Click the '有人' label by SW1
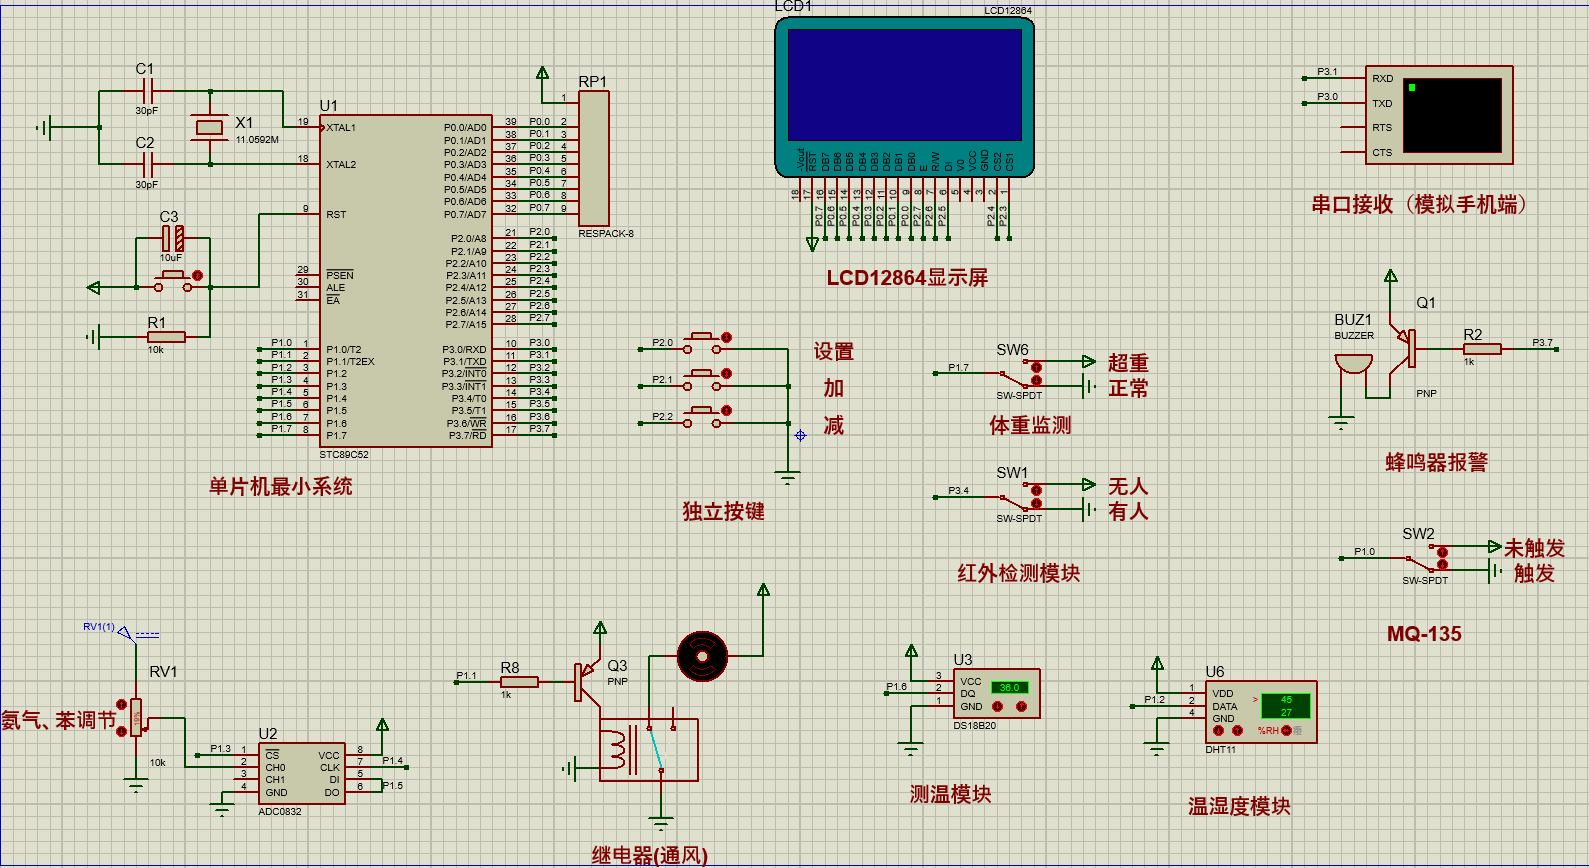Screen dimensions: 1589x868 (1128, 511)
